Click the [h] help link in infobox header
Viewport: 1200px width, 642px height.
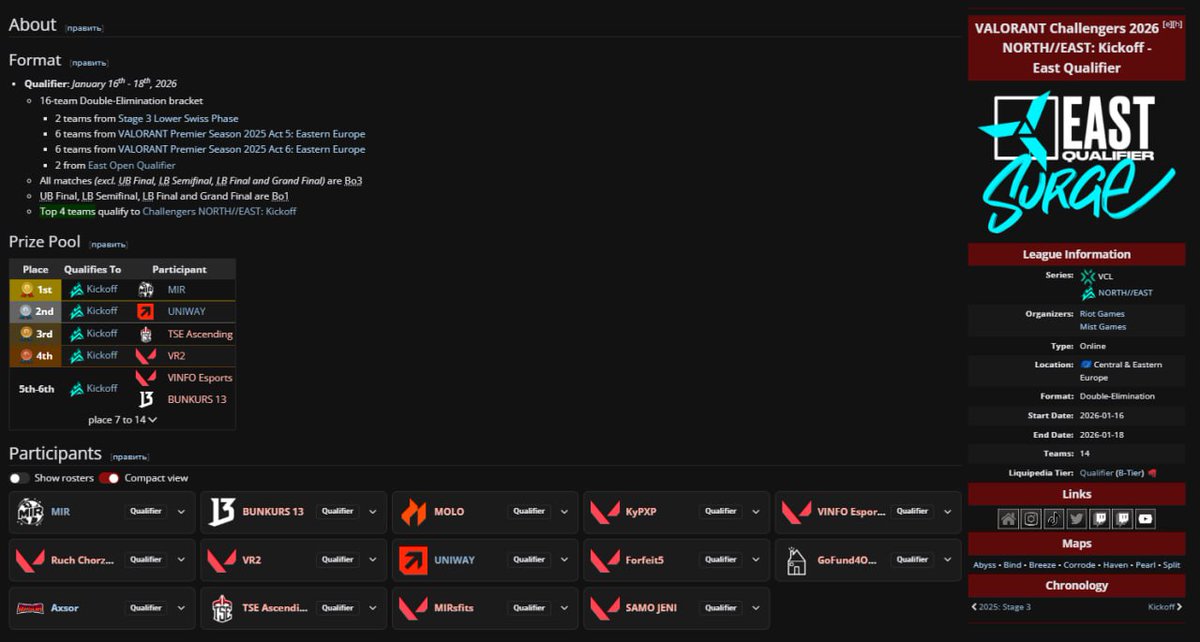[x=1177, y=23]
